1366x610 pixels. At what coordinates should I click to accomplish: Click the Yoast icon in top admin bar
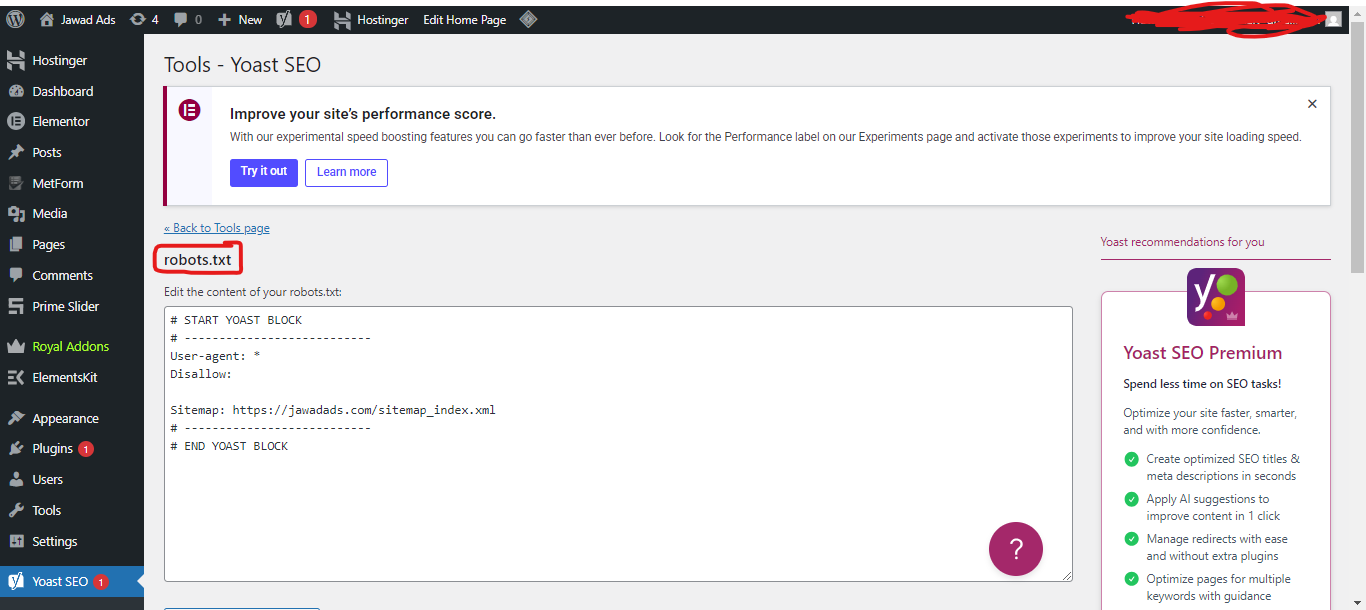[284, 19]
